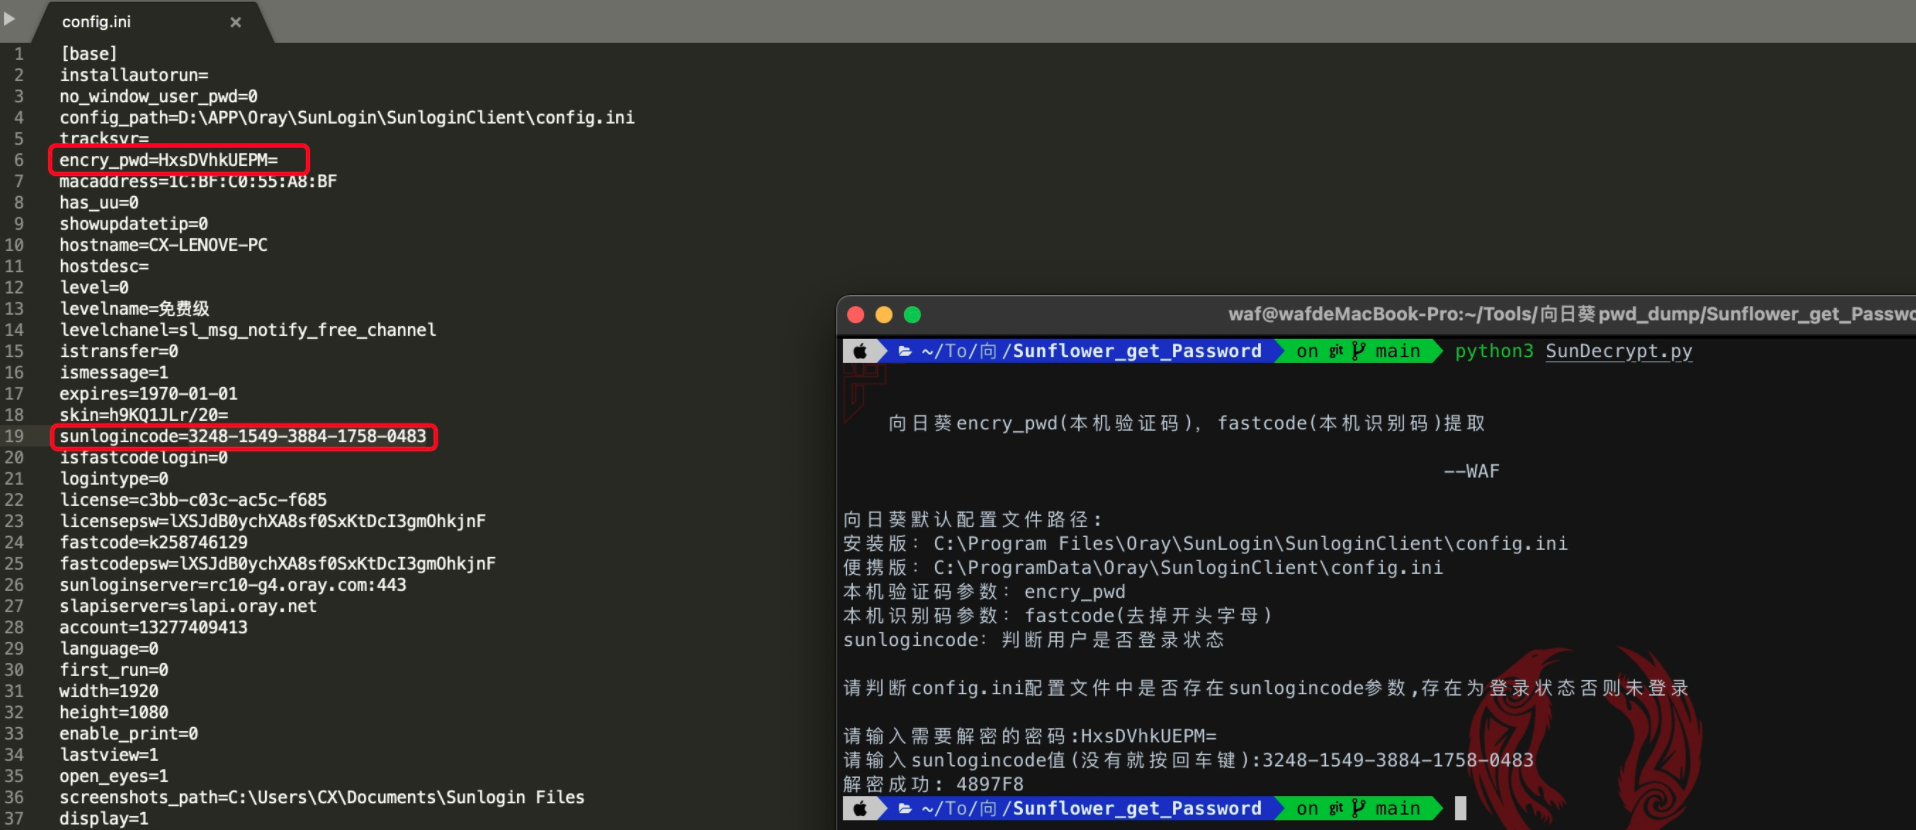This screenshot has width=1916, height=830.
Task: Click line number 6 in gutter
Action: [x=18, y=160]
